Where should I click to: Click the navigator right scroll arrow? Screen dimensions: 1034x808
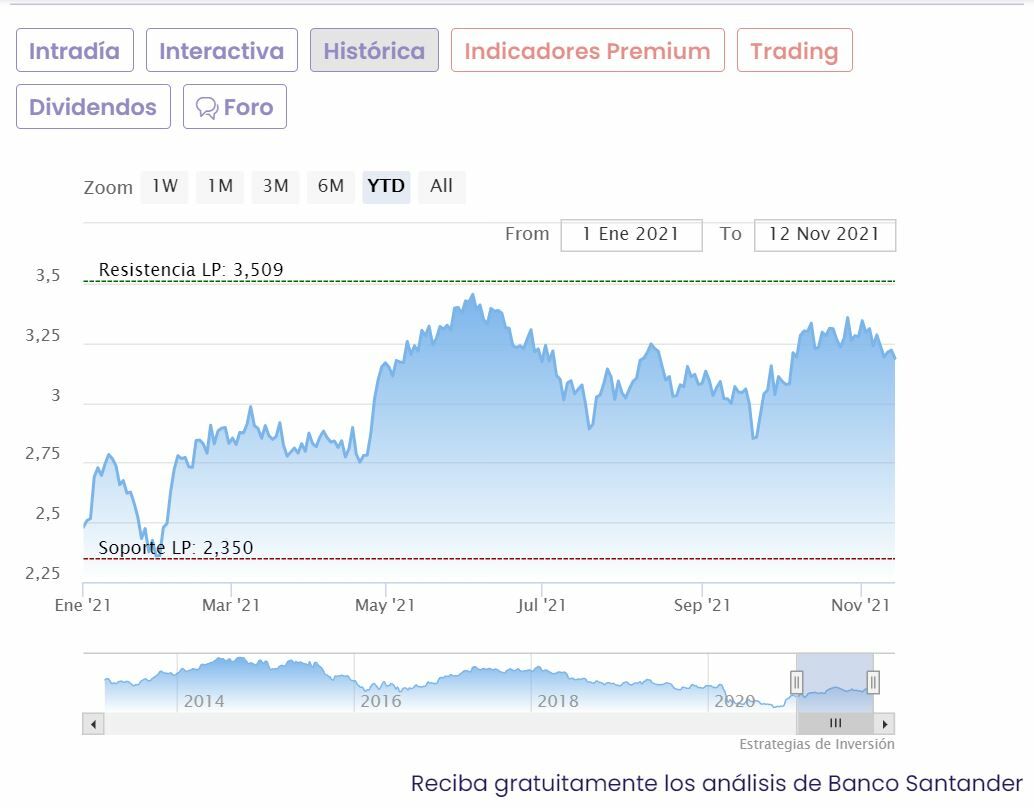tap(885, 723)
